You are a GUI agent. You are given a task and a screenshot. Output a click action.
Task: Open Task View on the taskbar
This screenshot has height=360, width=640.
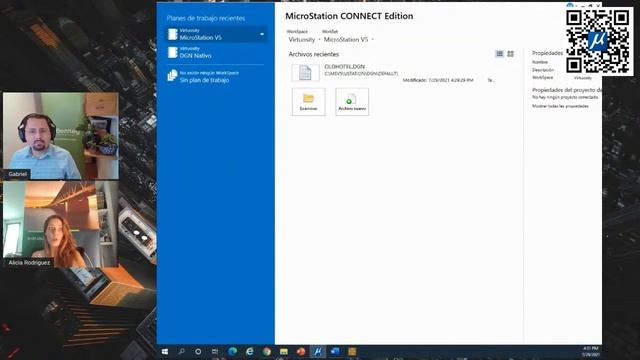(x=215, y=351)
